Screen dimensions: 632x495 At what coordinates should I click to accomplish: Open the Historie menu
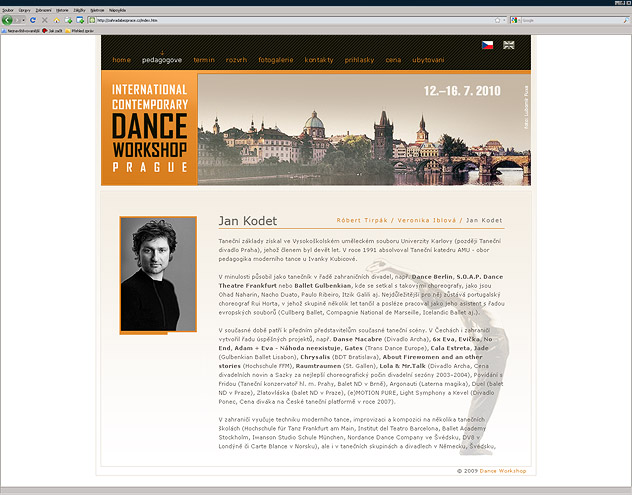point(62,10)
